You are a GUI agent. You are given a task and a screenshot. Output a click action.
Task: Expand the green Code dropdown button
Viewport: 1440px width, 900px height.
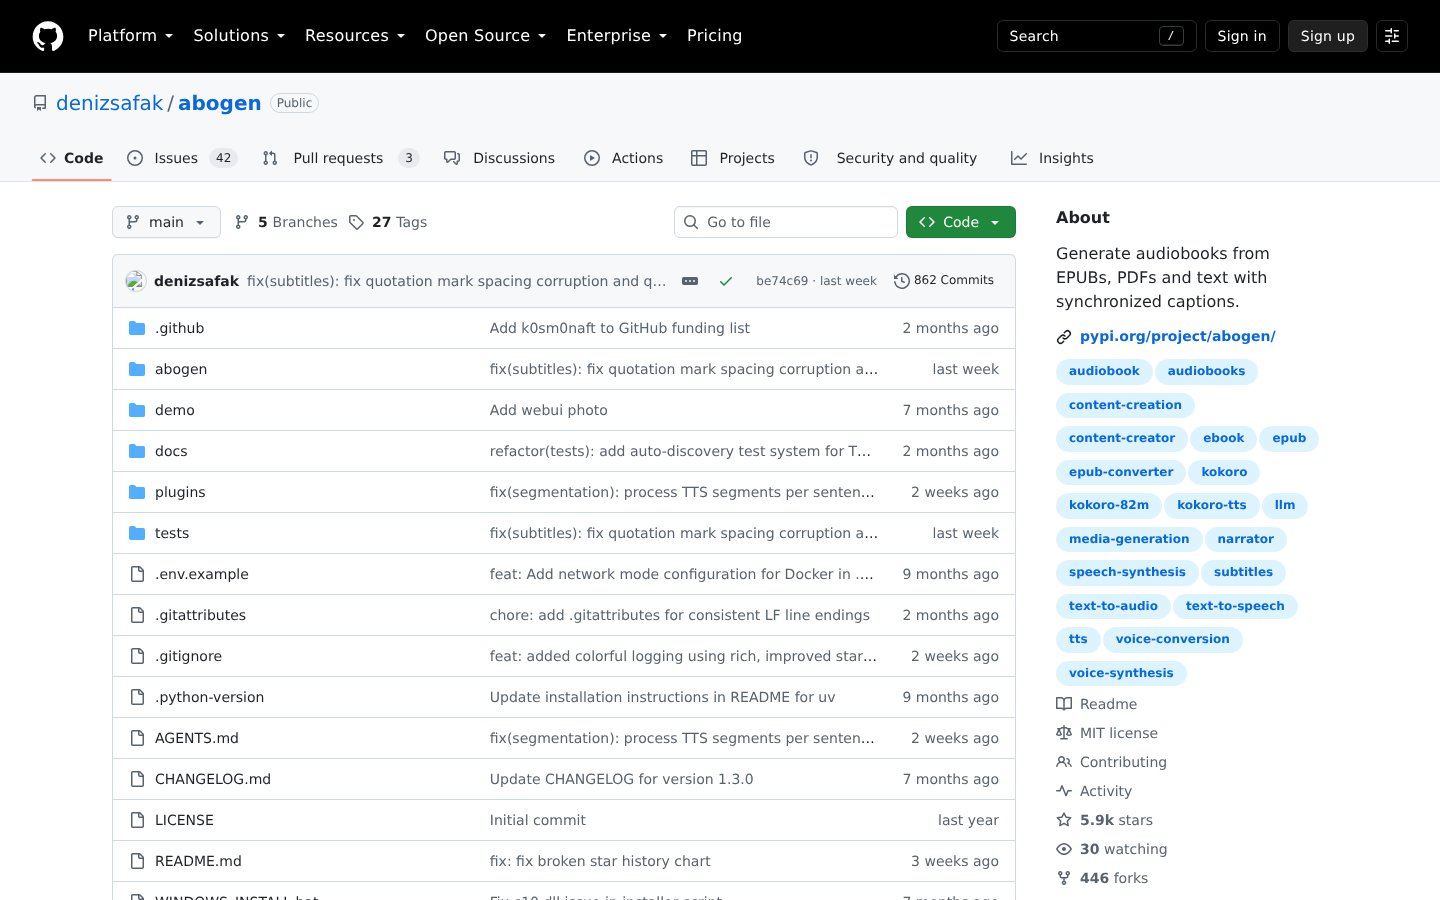961,222
